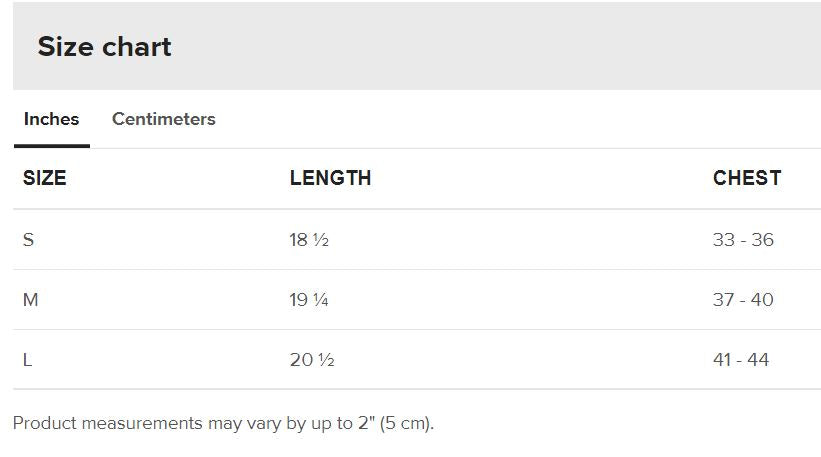Select the L size row label
Image resolution: width=821 pixels, height=457 pixels.
27,360
